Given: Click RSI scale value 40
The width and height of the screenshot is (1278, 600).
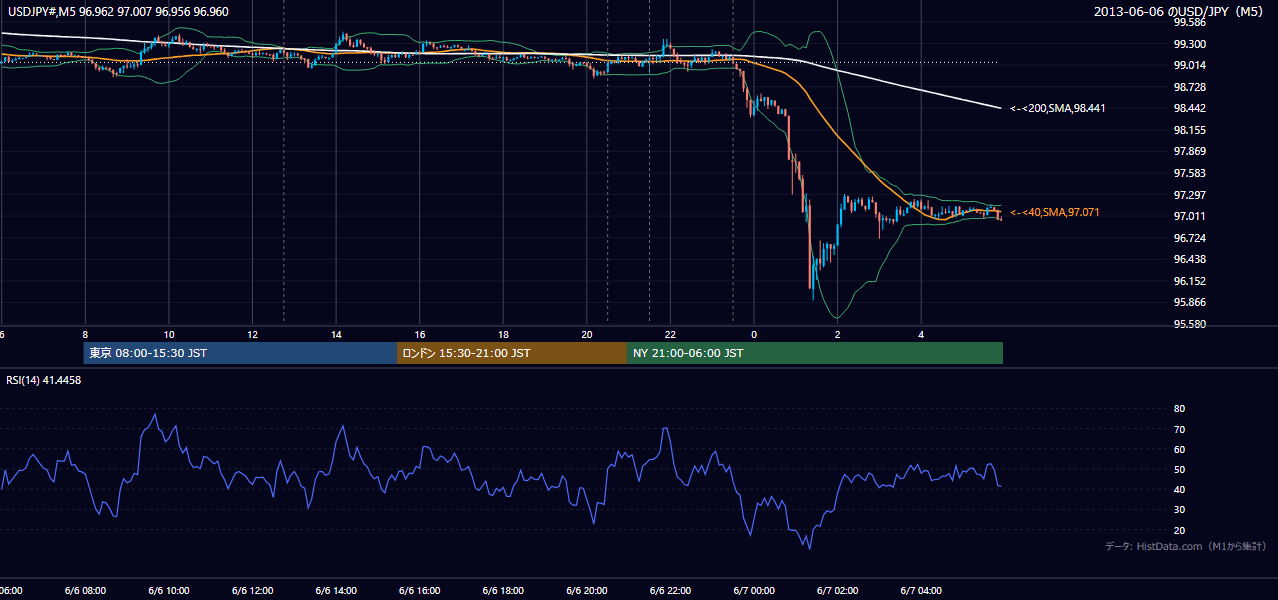Looking at the screenshot, I should tap(1179, 490).
